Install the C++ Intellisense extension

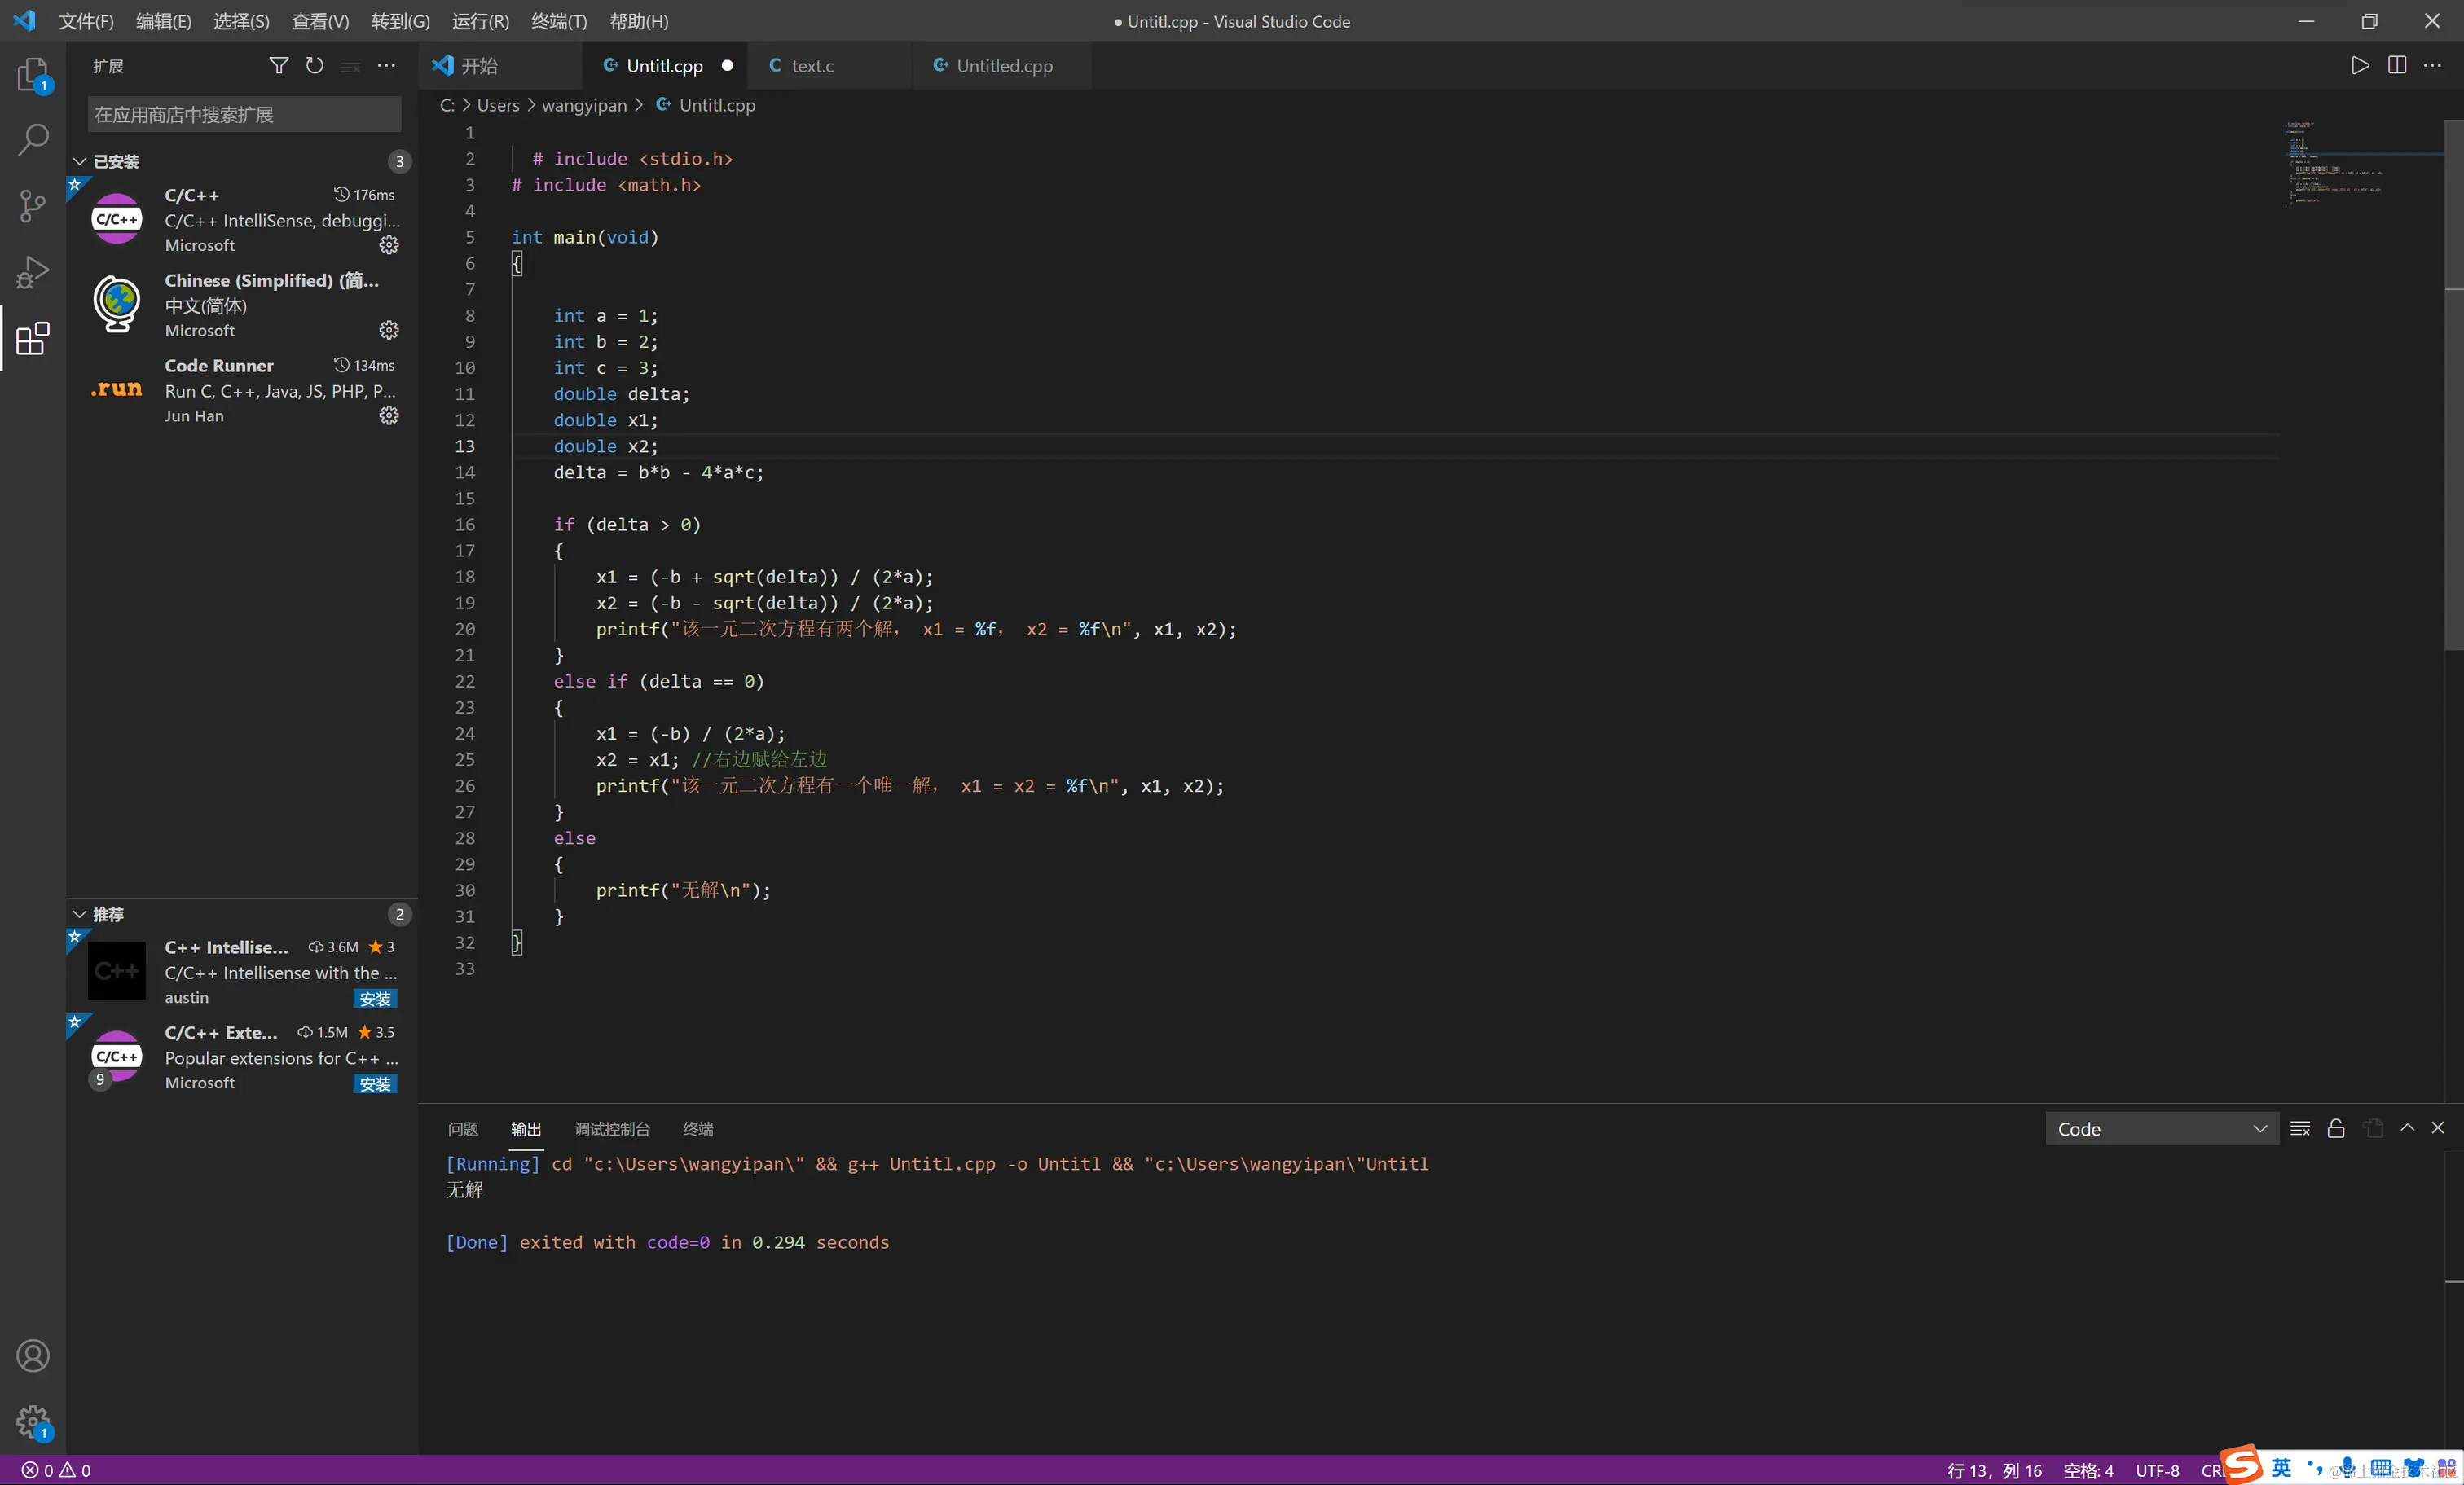point(375,998)
